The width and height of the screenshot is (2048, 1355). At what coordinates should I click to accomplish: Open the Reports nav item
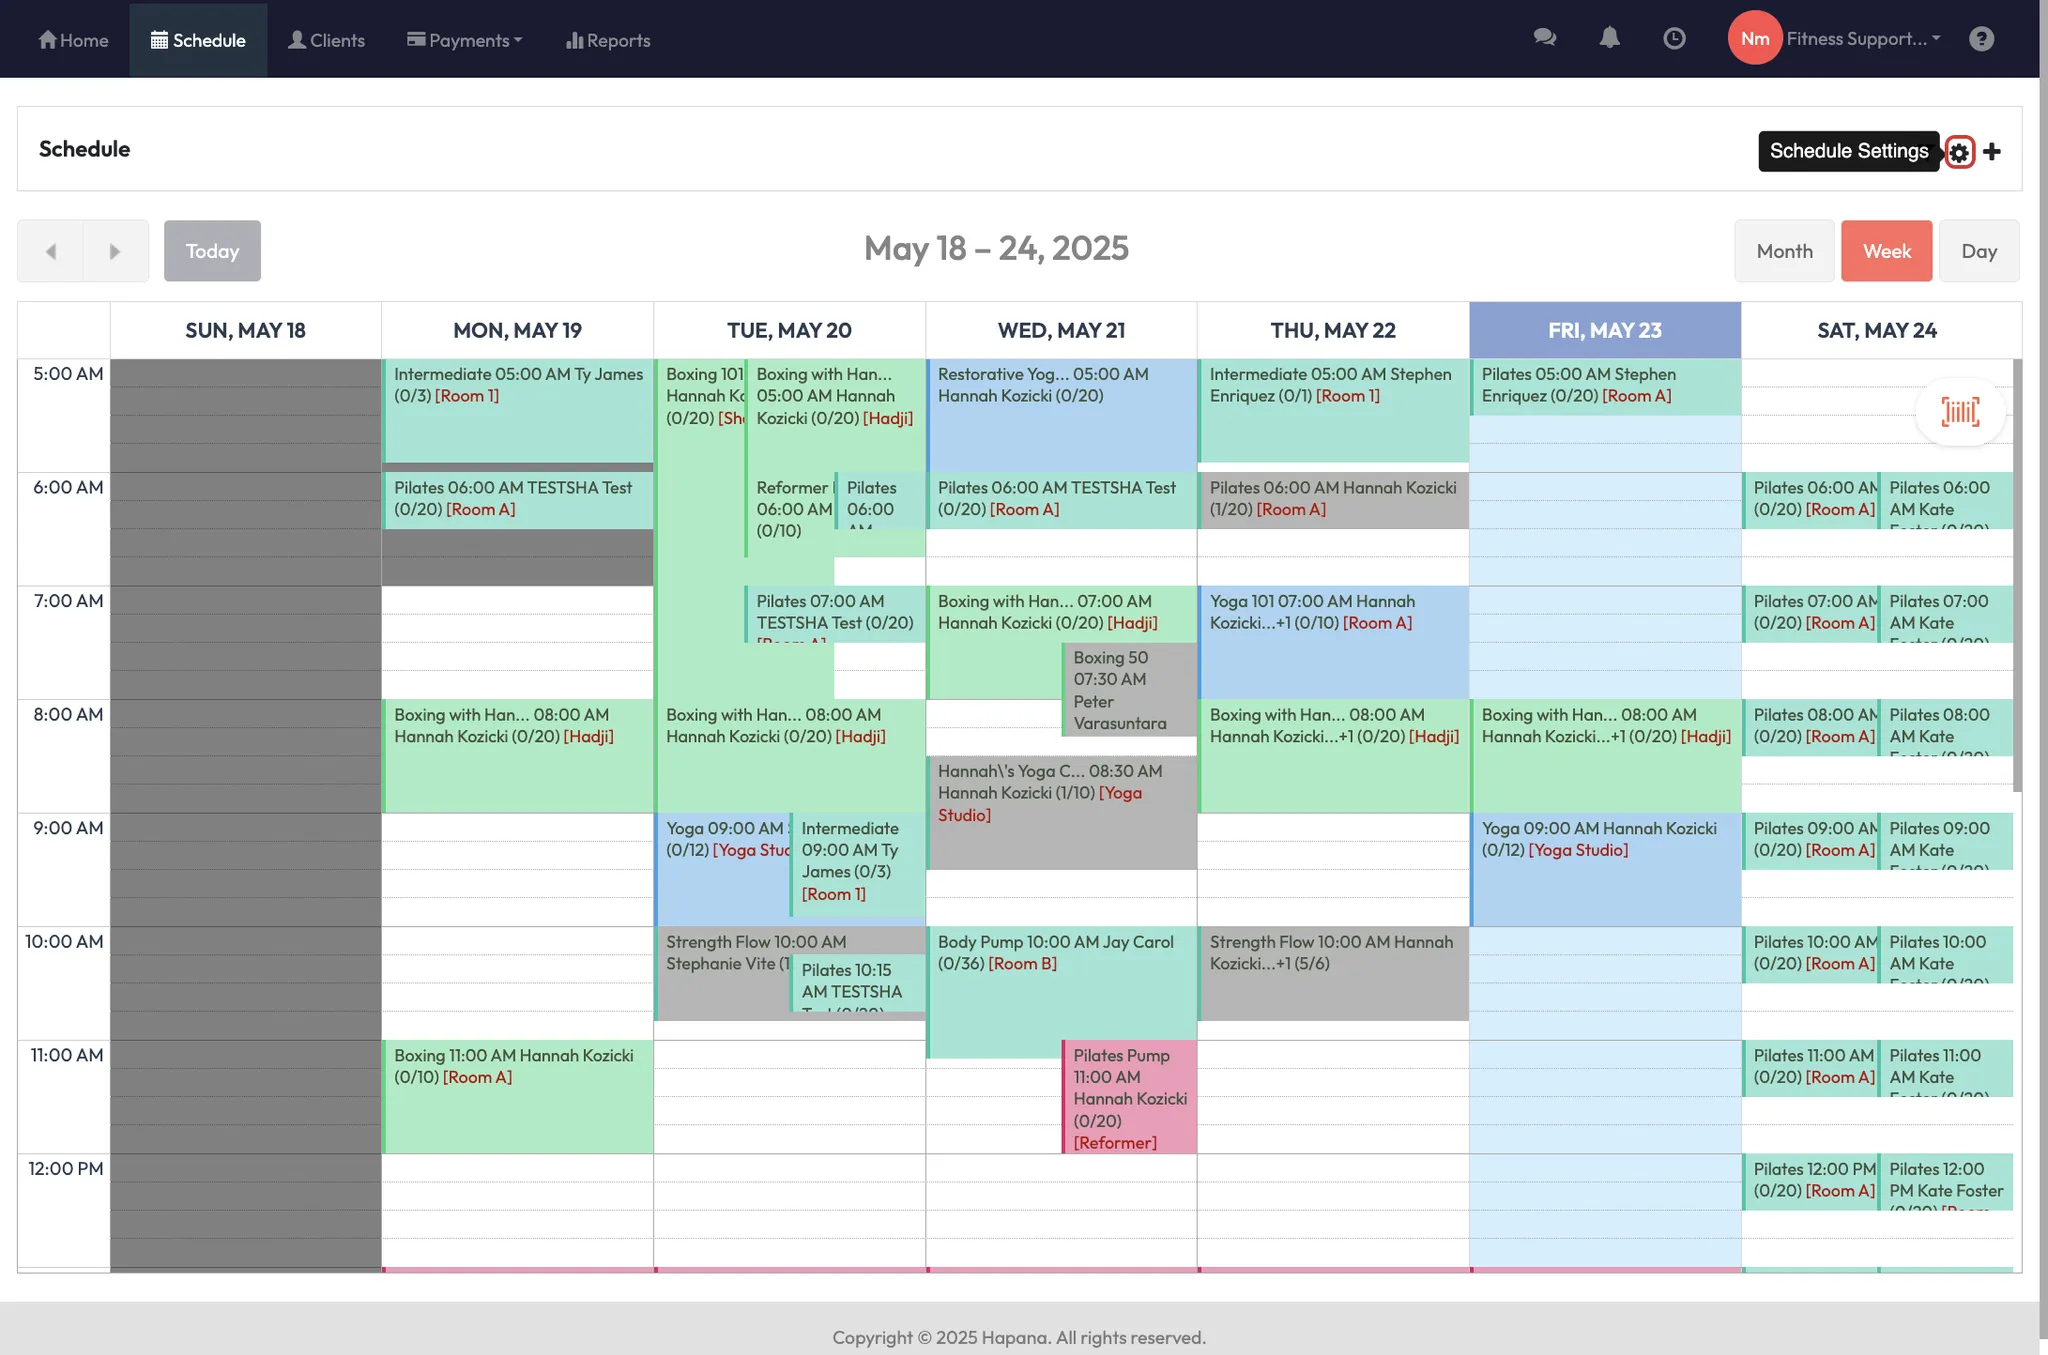(608, 40)
